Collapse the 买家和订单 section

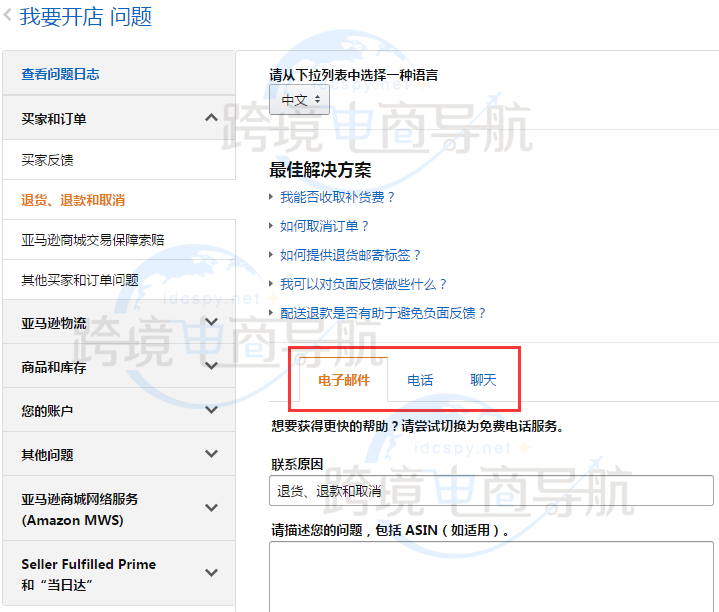tap(211, 118)
